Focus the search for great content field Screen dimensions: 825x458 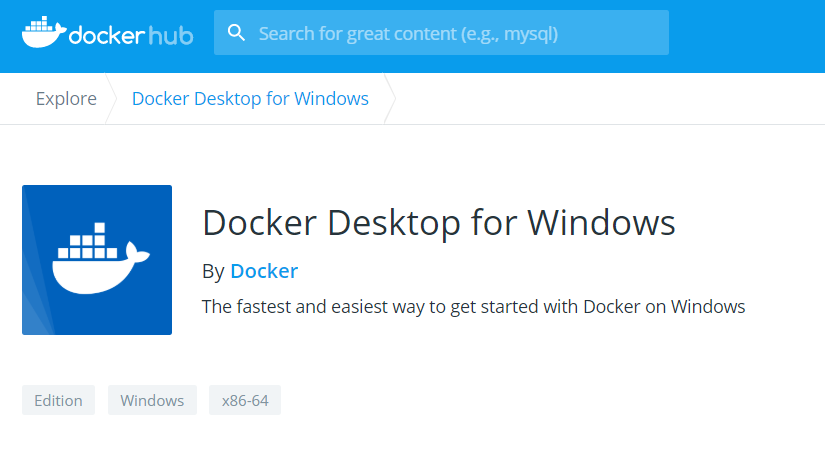tap(441, 33)
